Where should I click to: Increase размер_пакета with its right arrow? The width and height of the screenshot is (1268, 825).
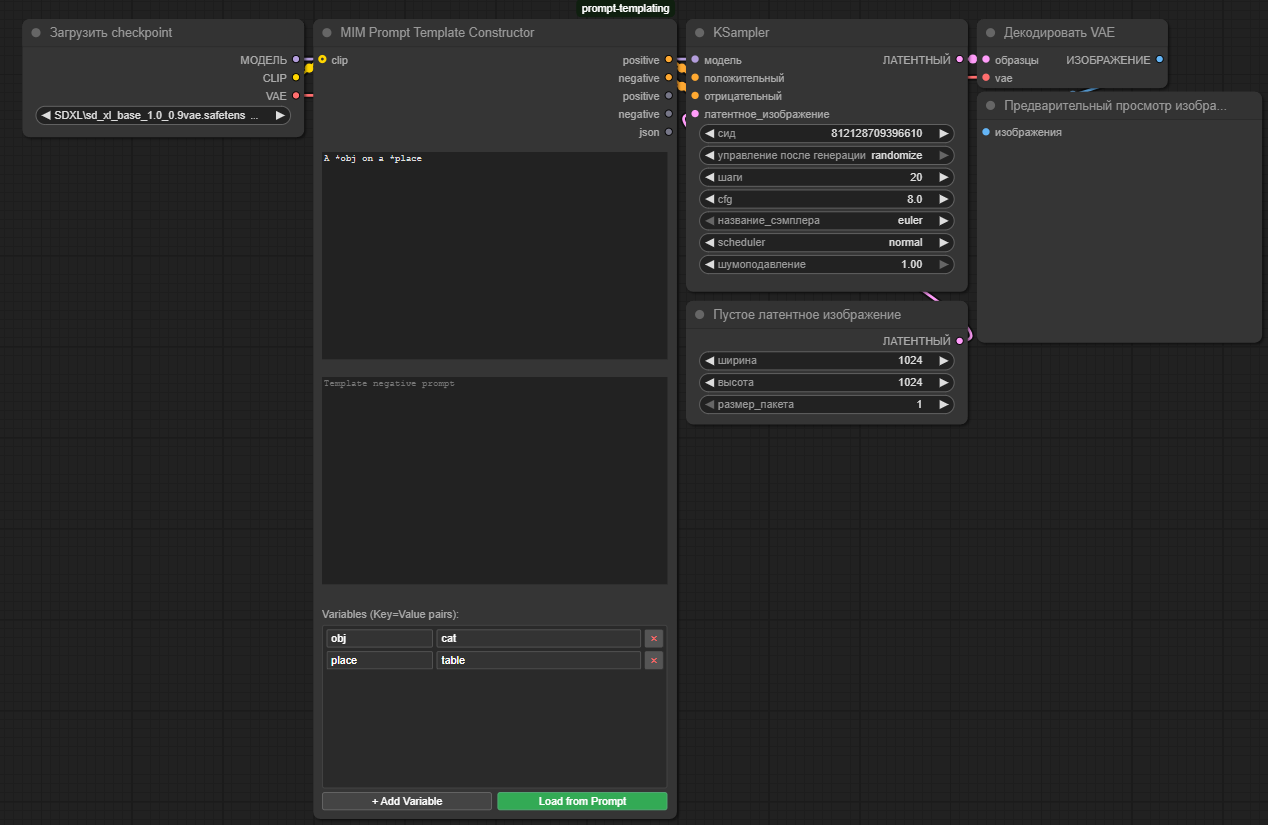[x=943, y=405]
